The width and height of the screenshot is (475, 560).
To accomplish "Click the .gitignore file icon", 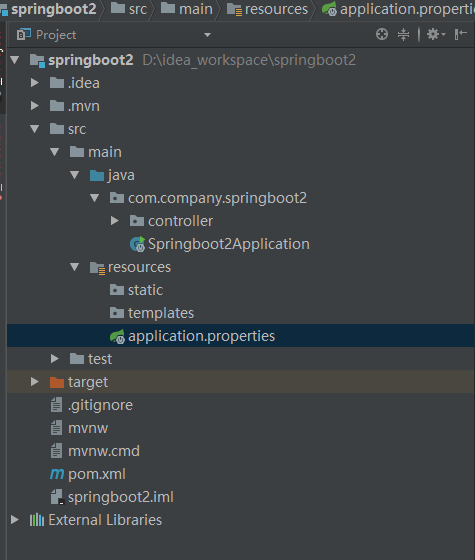I will 56,405.
